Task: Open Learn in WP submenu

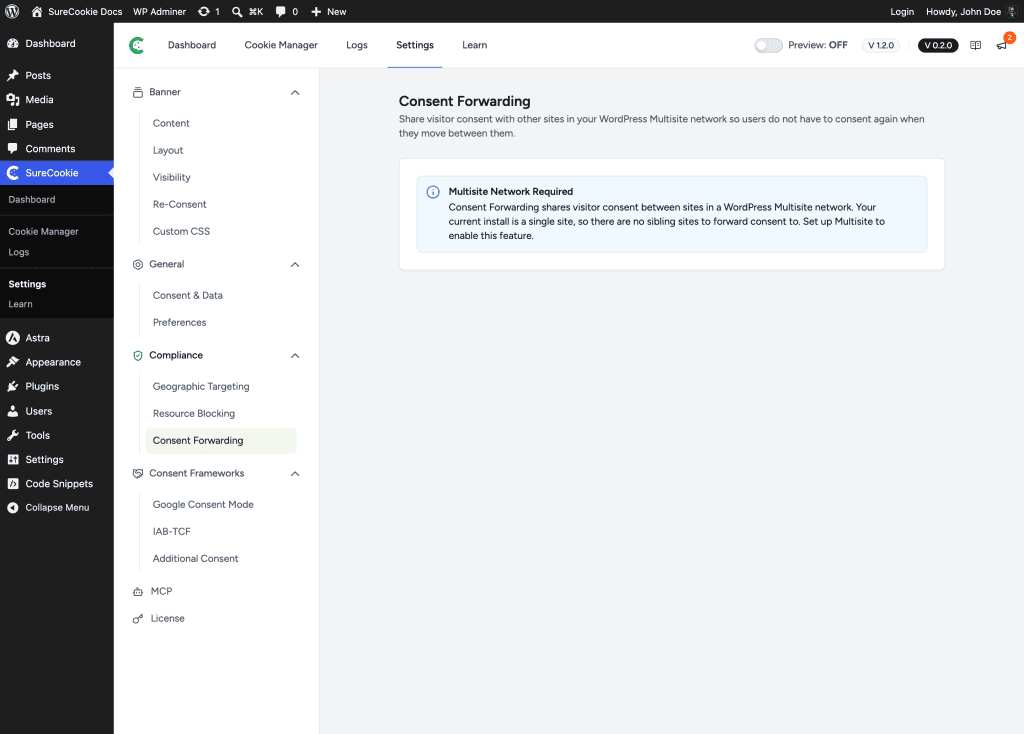Action: 20,304
